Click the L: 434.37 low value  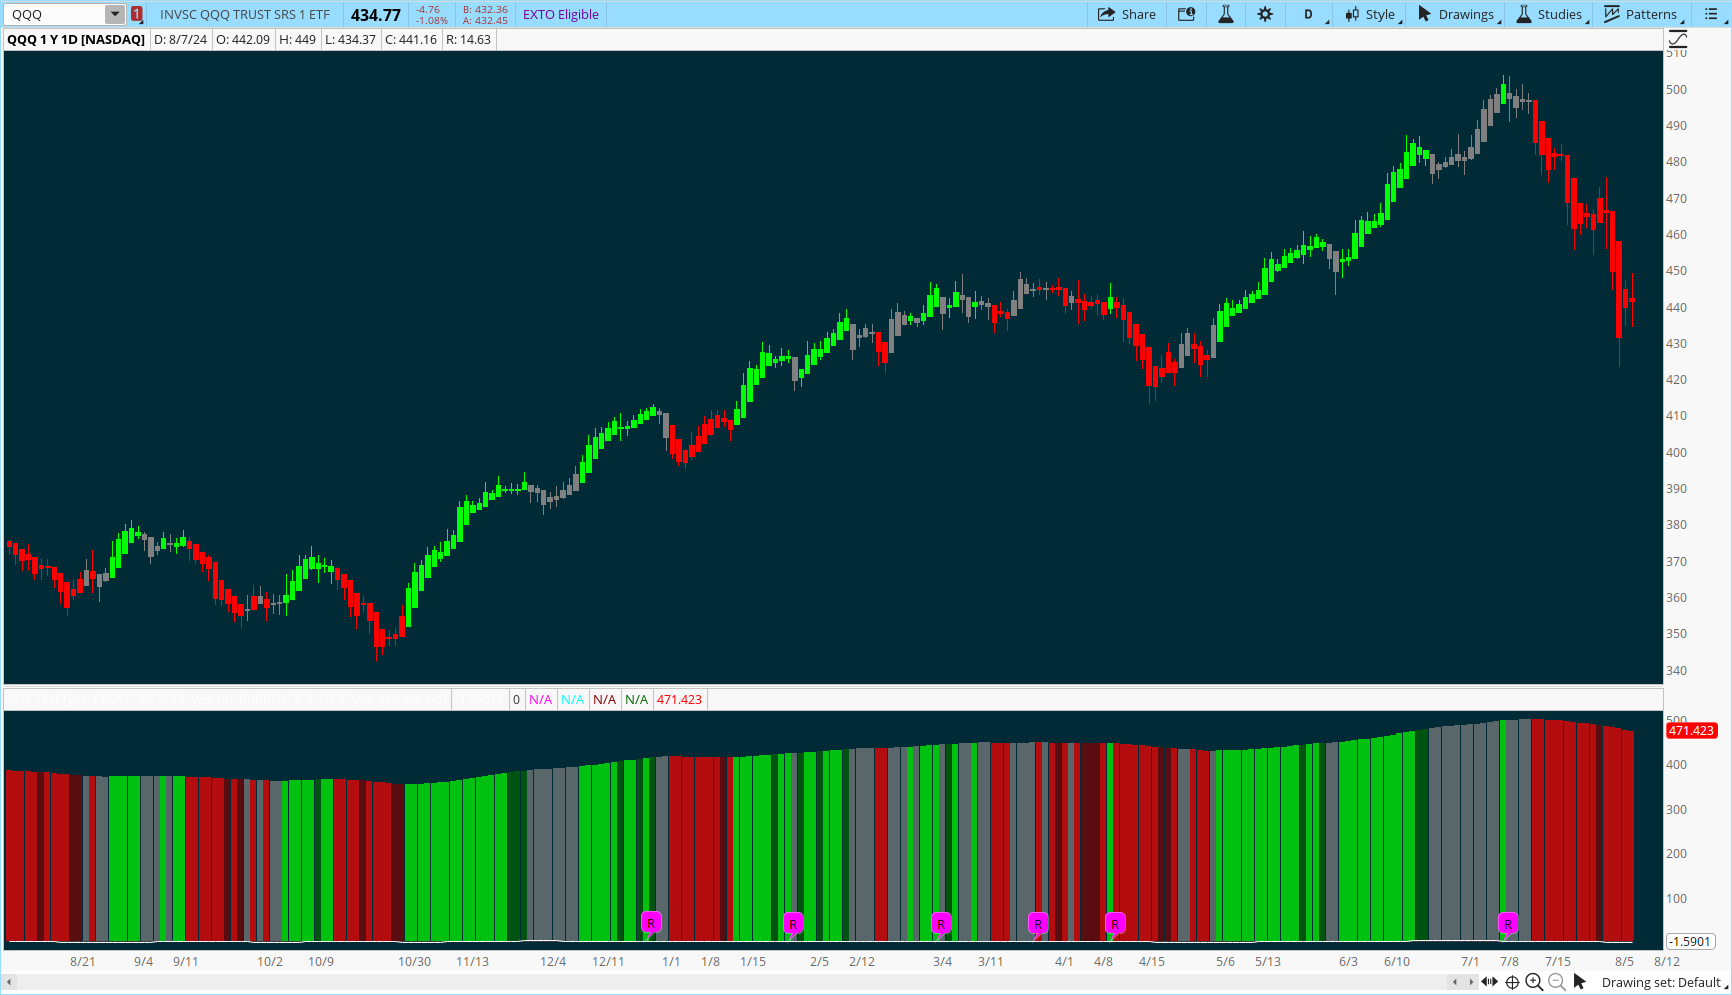(350, 39)
